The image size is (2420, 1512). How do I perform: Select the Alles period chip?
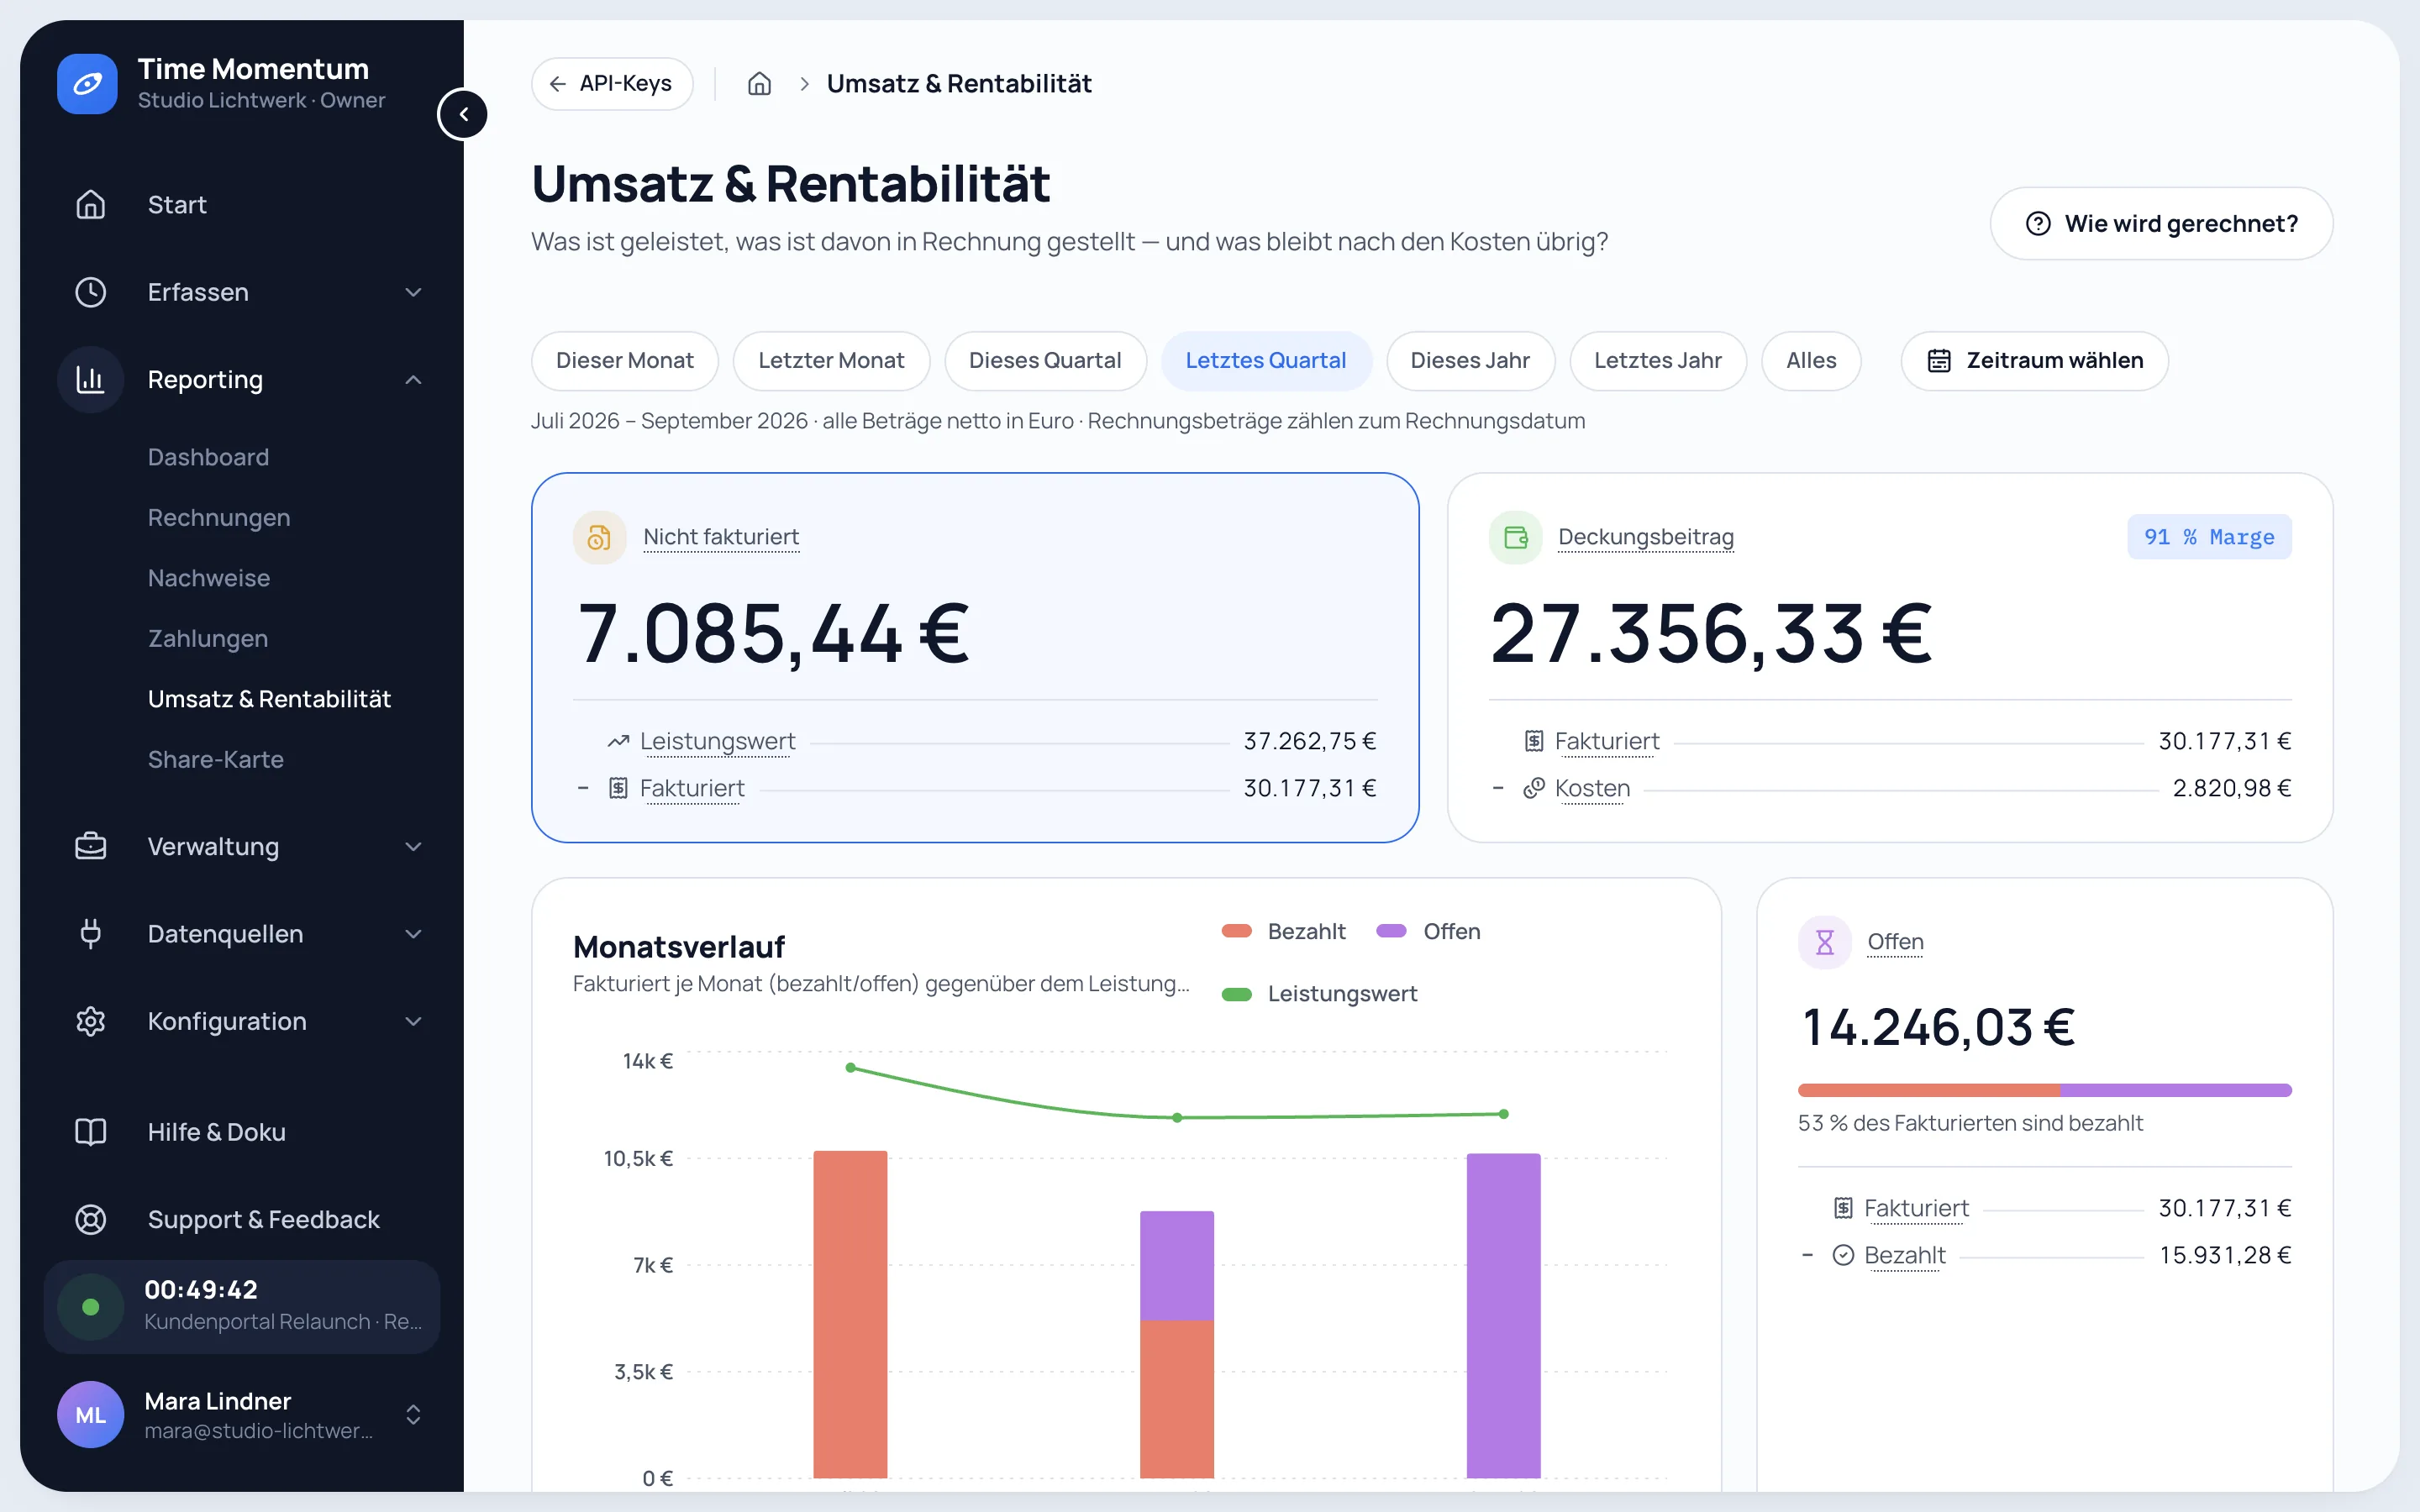(x=1811, y=360)
